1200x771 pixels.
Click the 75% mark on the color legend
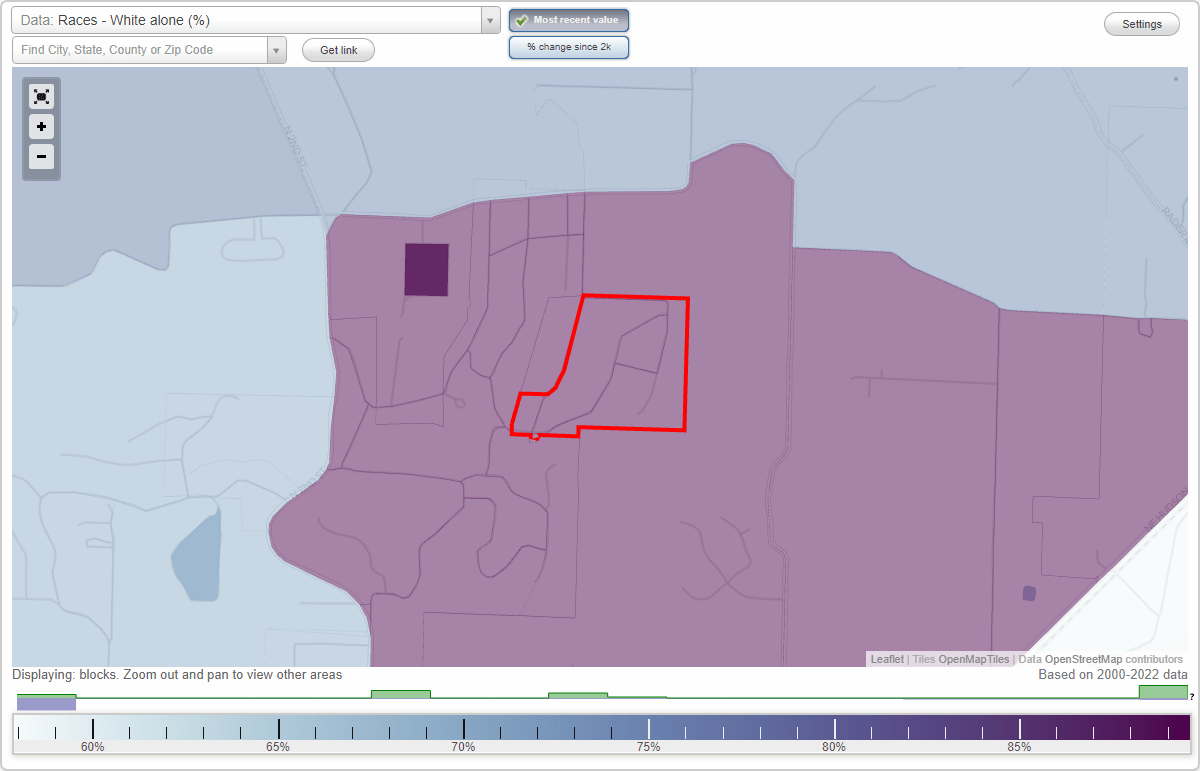[649, 746]
